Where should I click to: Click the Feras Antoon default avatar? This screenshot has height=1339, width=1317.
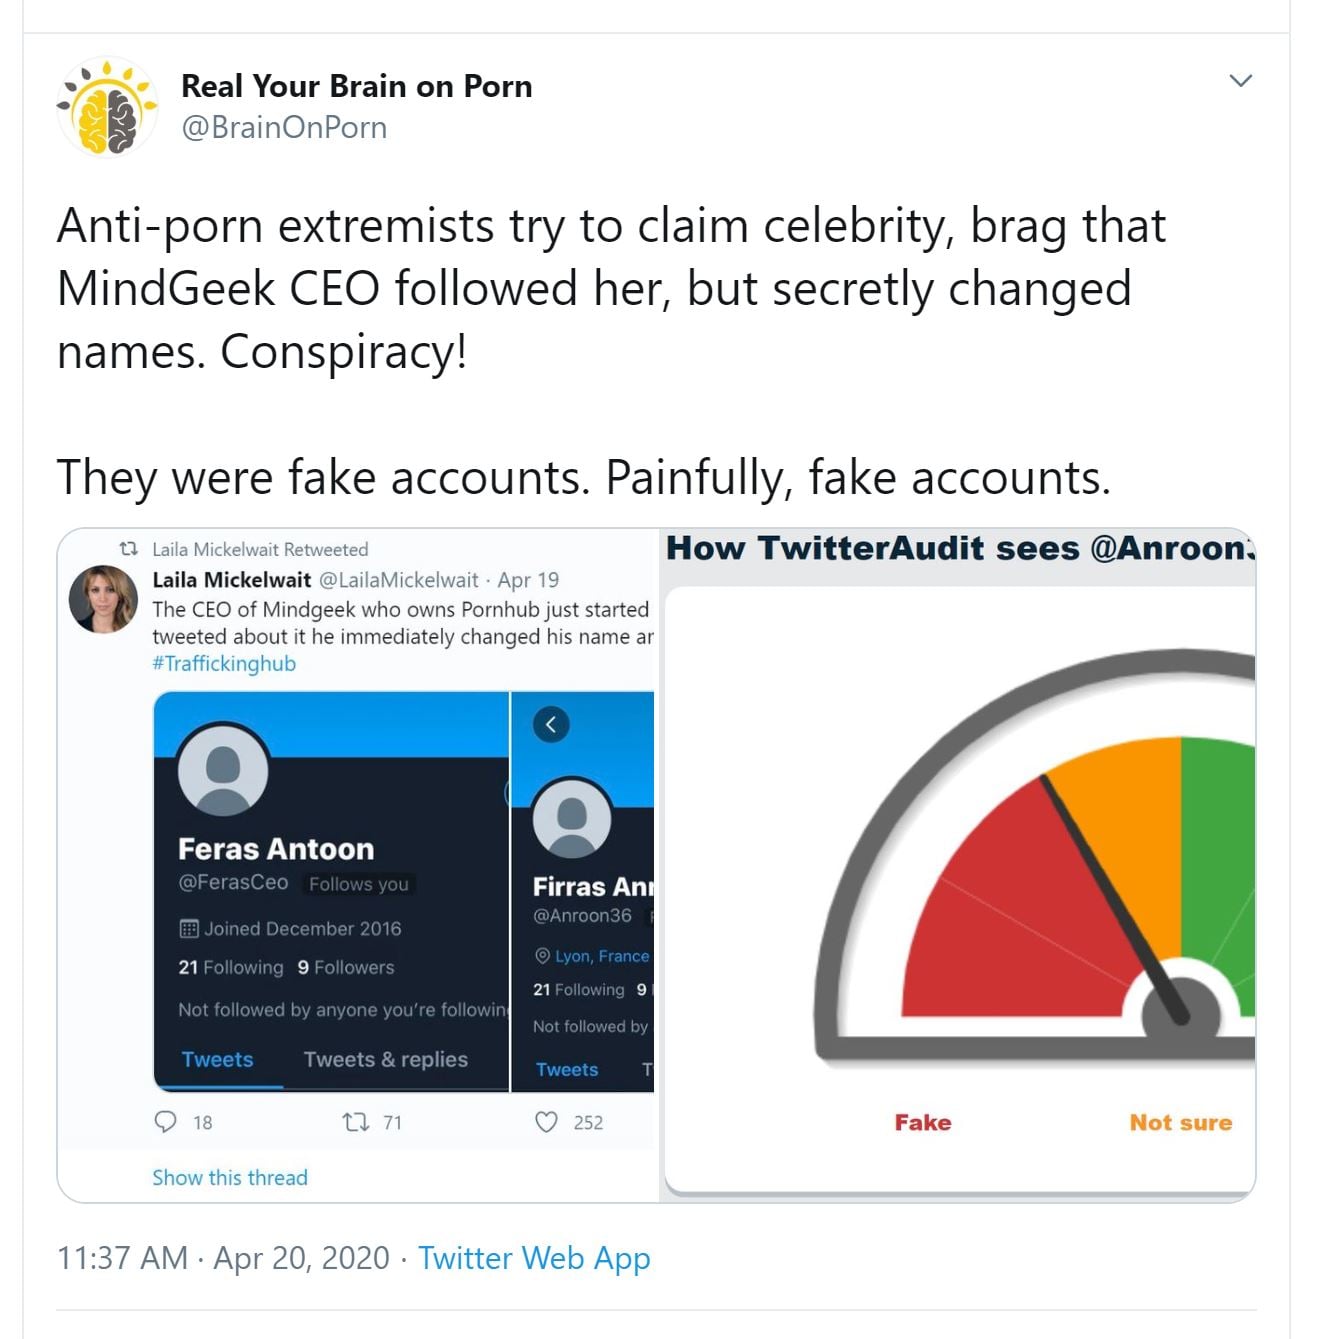pos(223,770)
